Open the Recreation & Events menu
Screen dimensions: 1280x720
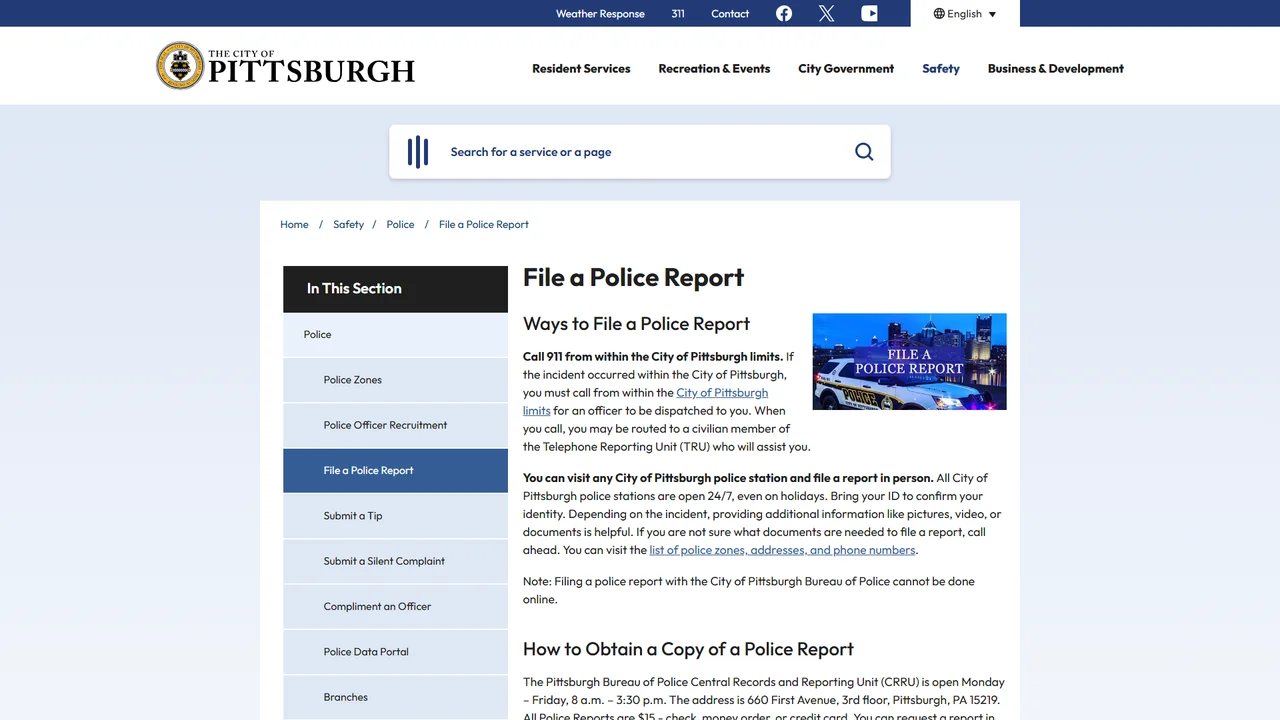click(714, 69)
